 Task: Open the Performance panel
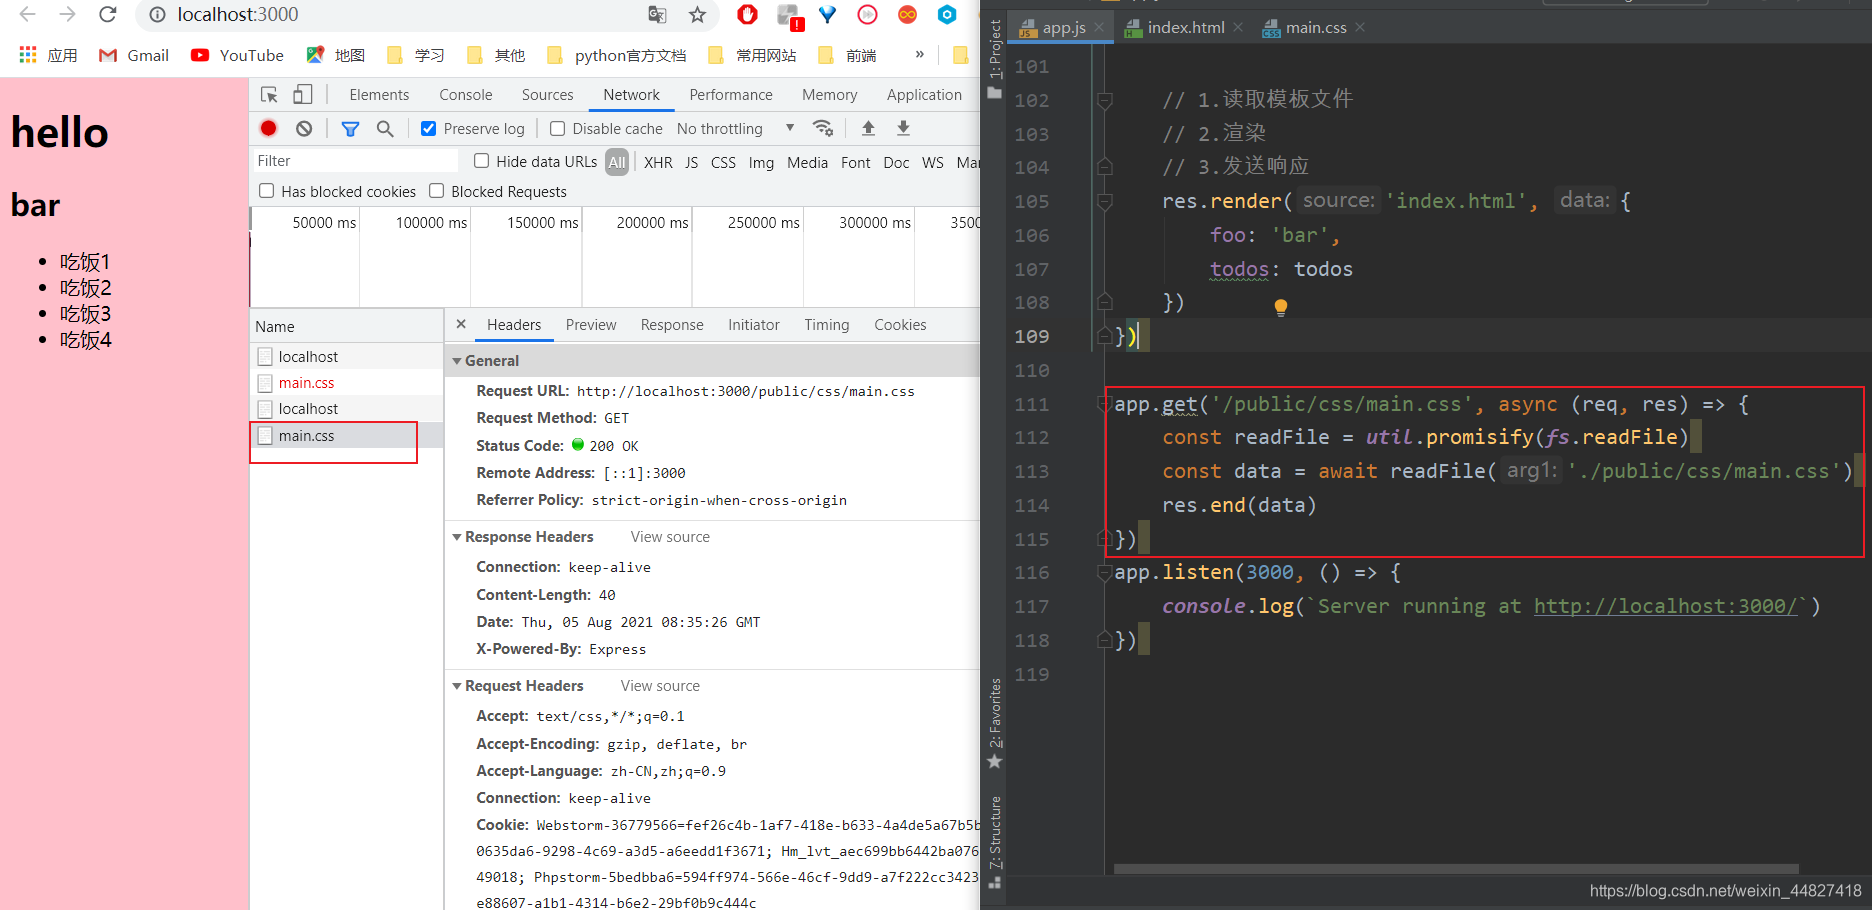click(x=731, y=95)
